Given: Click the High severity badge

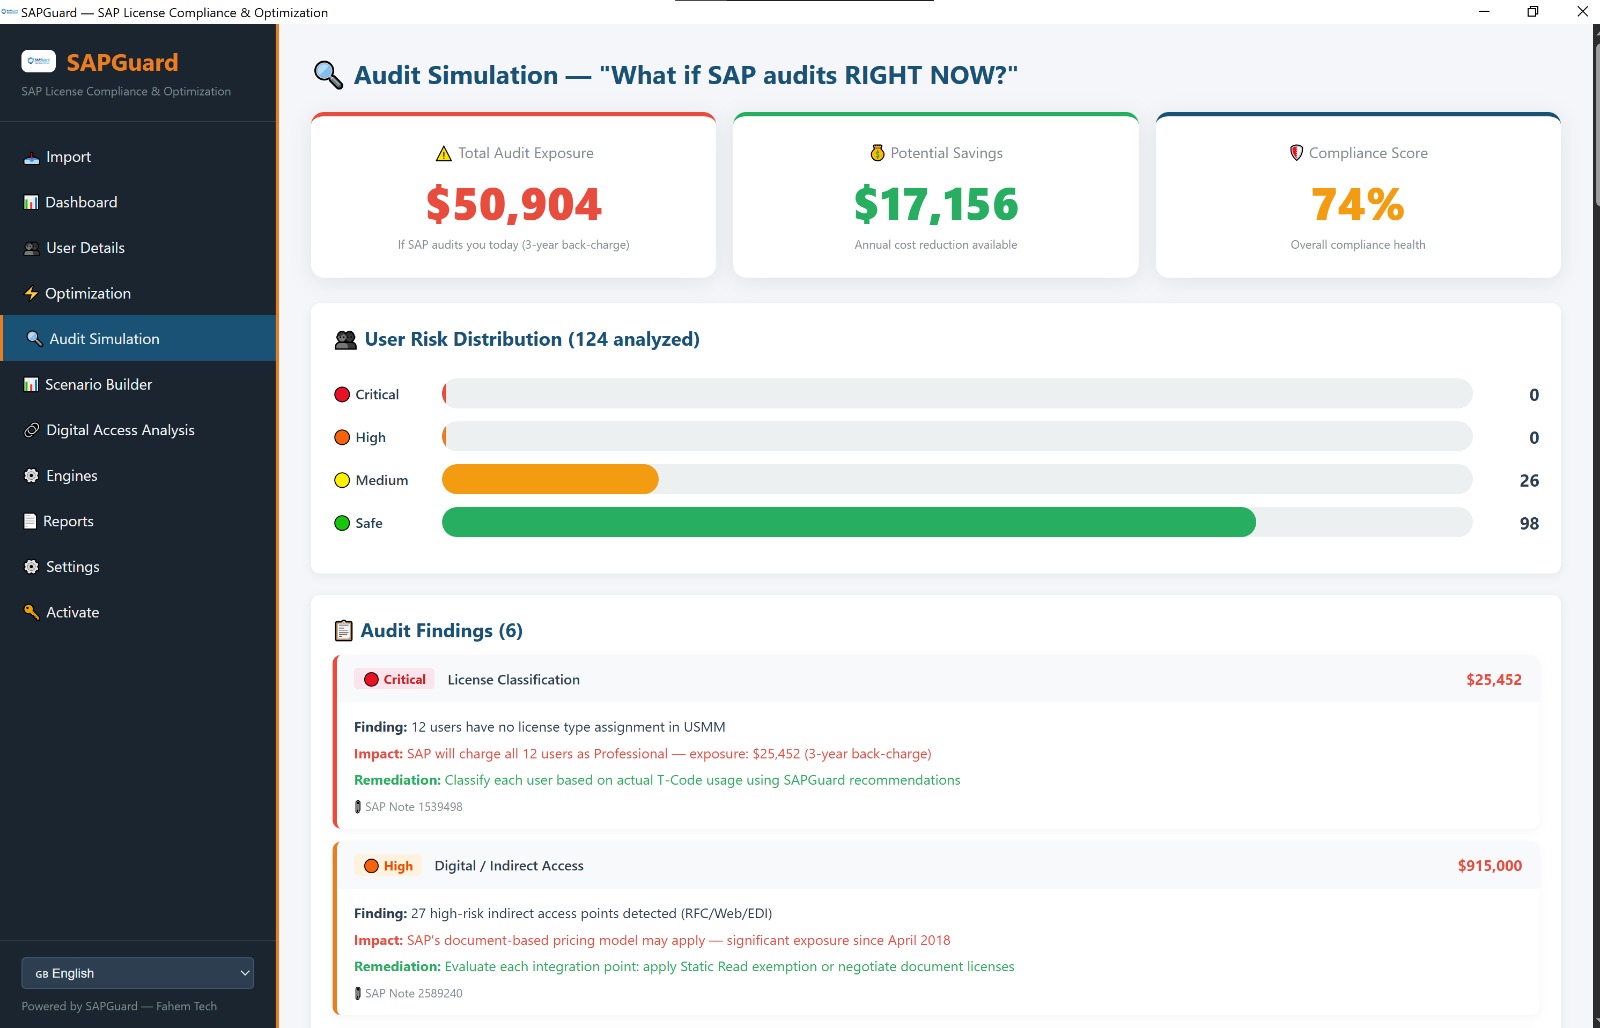Looking at the screenshot, I should tap(388, 866).
